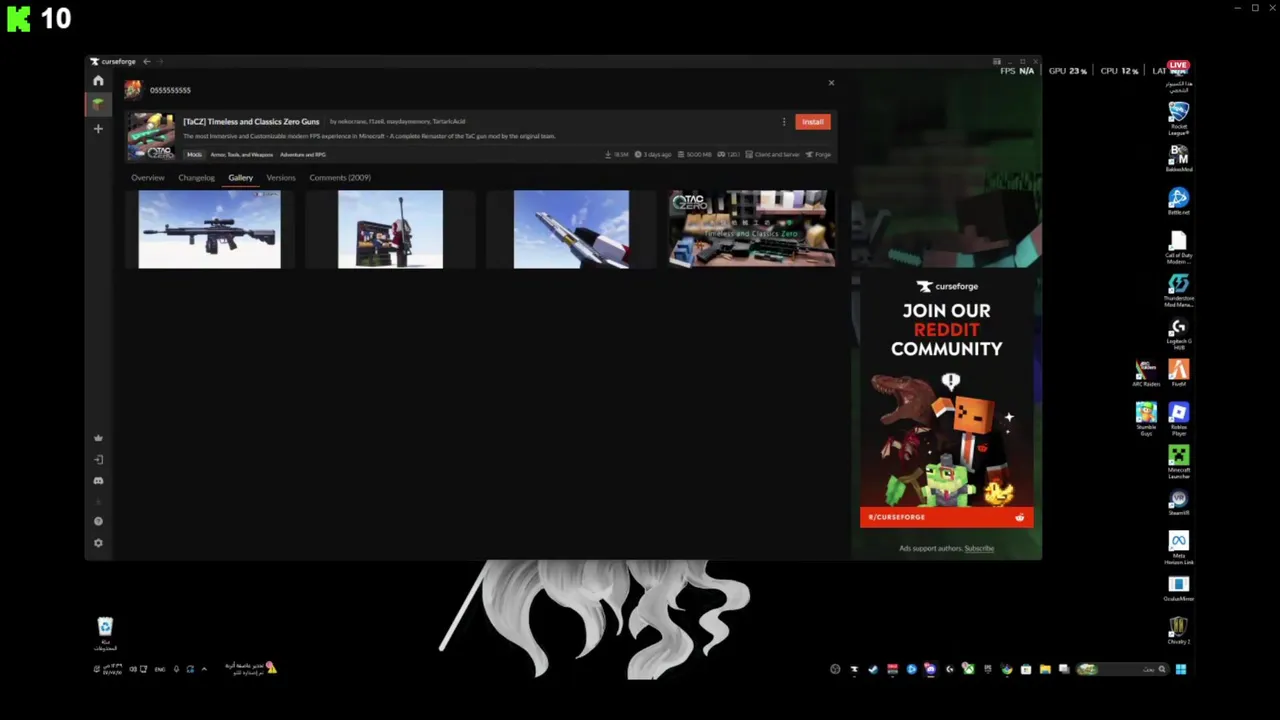Select the Gallery tab

[x=240, y=177]
